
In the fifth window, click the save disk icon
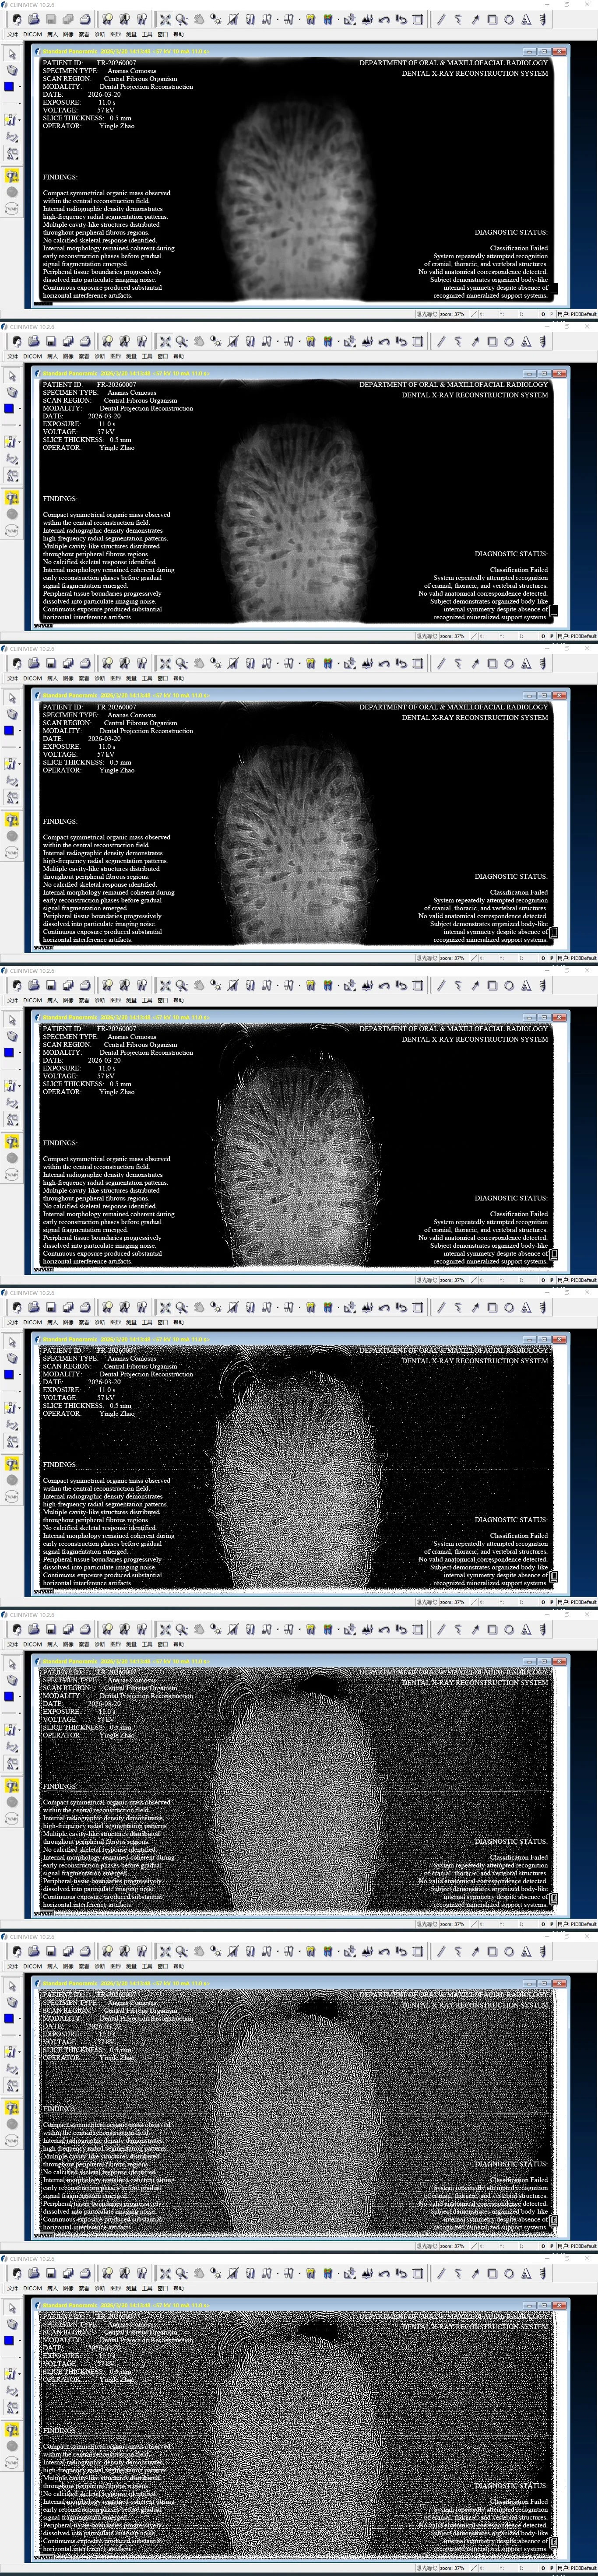[x=50, y=1307]
